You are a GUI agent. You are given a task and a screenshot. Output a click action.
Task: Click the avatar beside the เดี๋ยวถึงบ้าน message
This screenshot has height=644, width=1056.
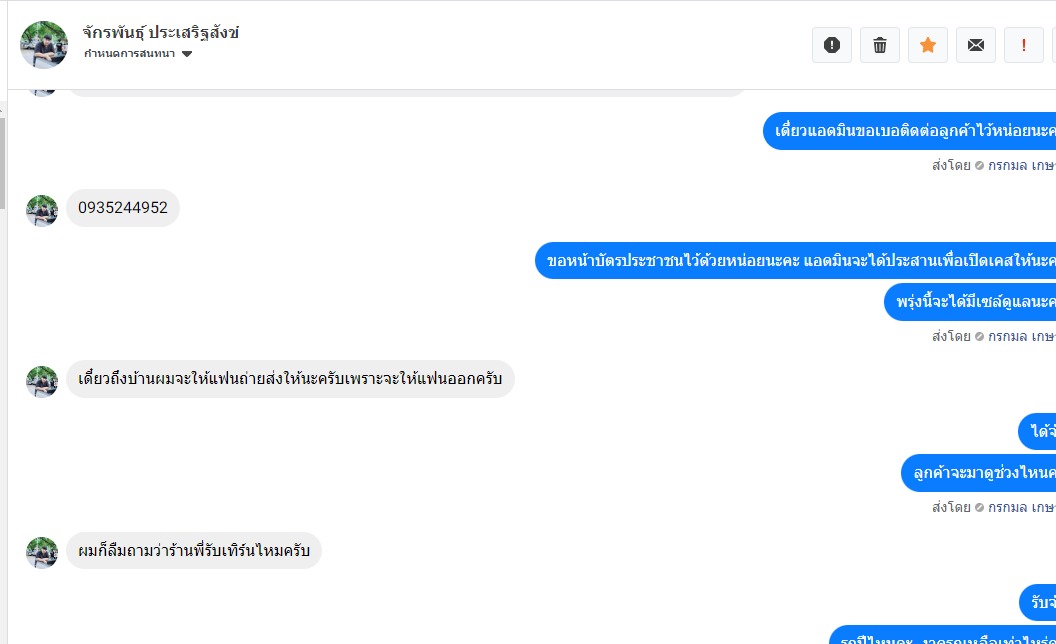point(42,382)
